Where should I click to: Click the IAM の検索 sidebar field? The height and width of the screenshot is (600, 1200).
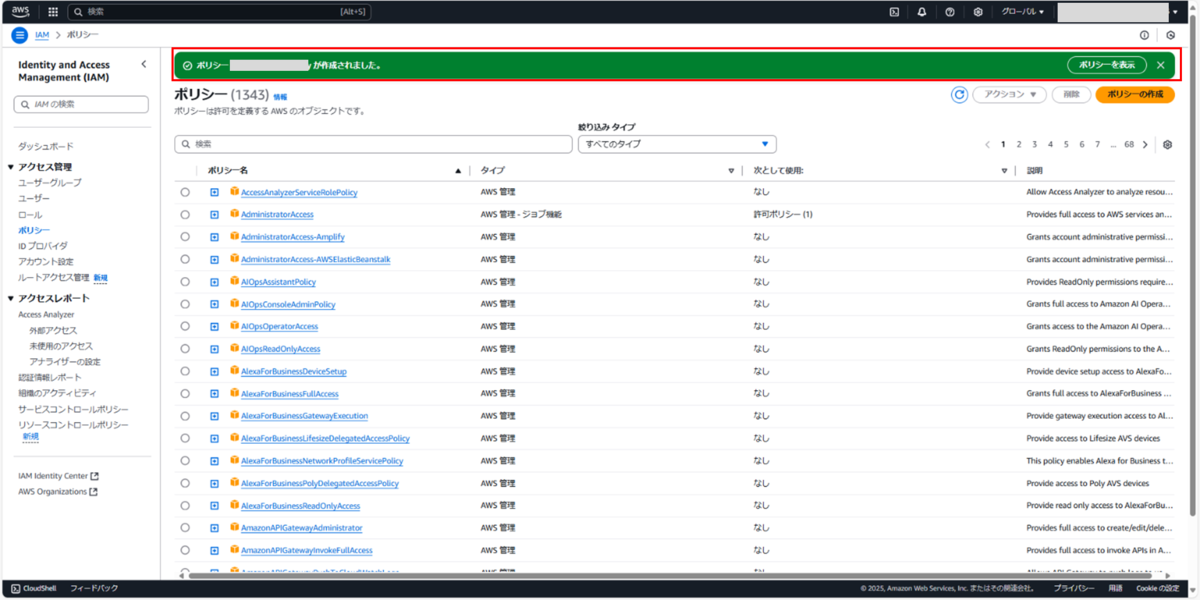tap(81, 104)
